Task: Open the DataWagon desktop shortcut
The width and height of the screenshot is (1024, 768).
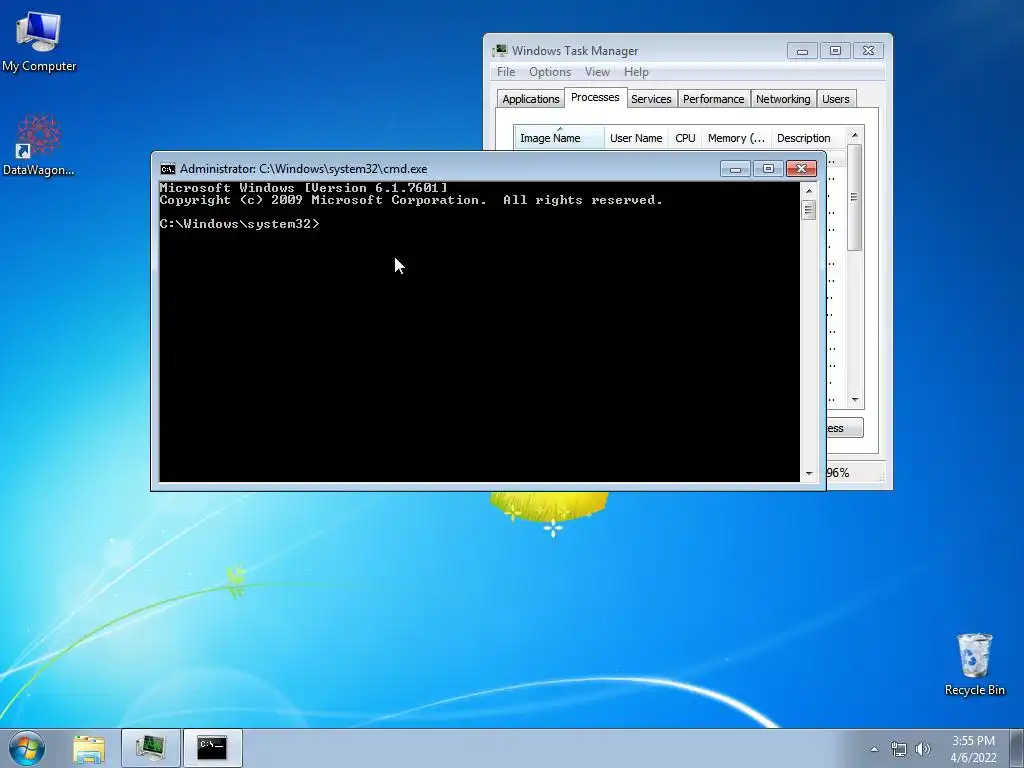Action: (38, 145)
